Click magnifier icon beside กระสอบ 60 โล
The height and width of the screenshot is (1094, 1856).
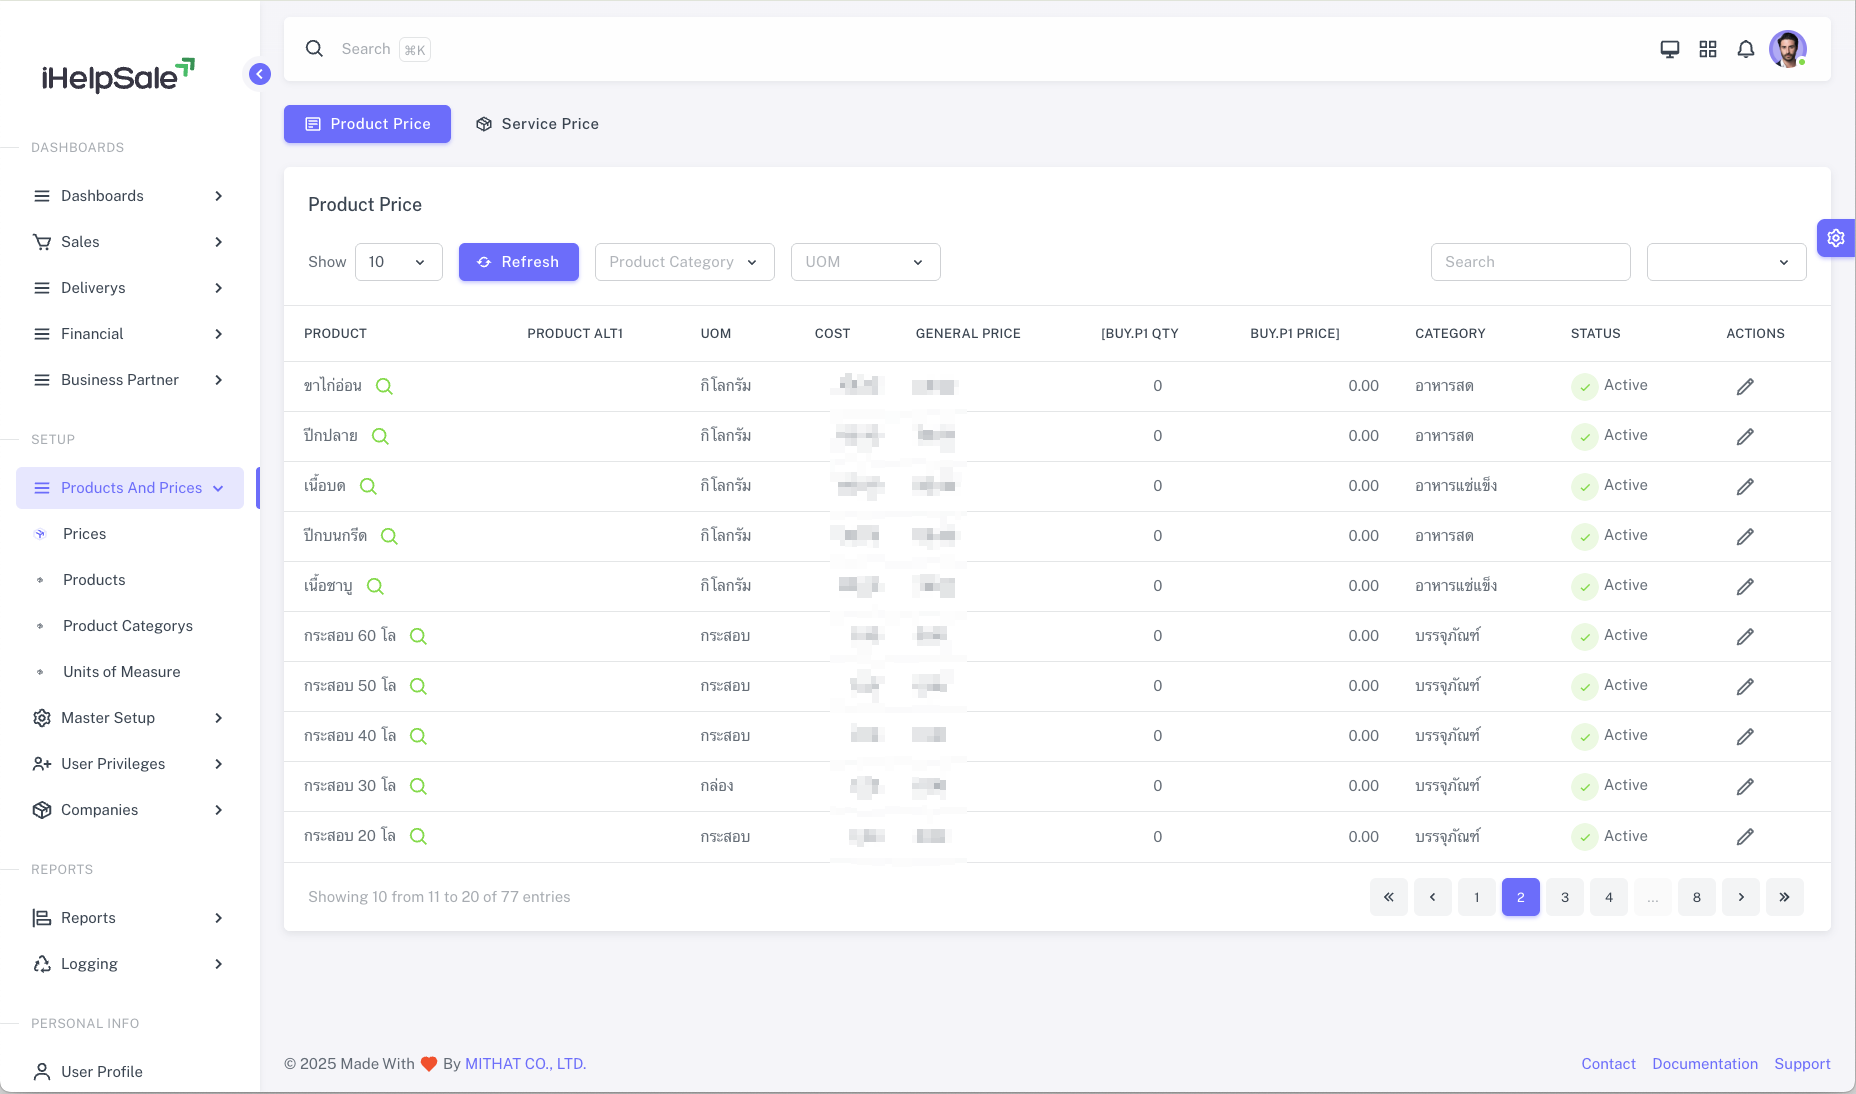coord(418,636)
